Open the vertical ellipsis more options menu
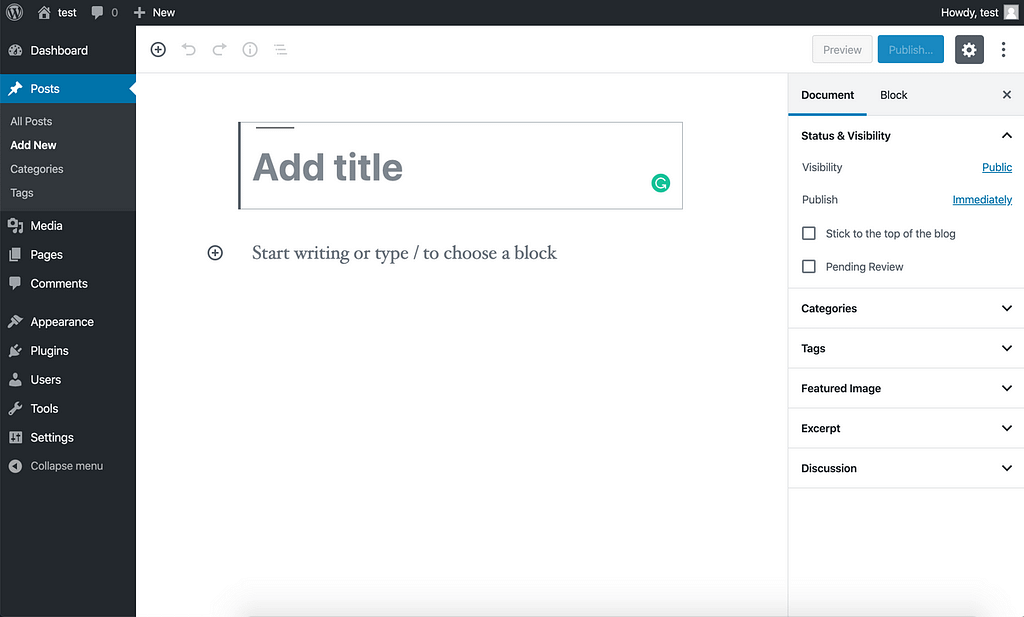This screenshot has width=1024, height=617. (1004, 50)
